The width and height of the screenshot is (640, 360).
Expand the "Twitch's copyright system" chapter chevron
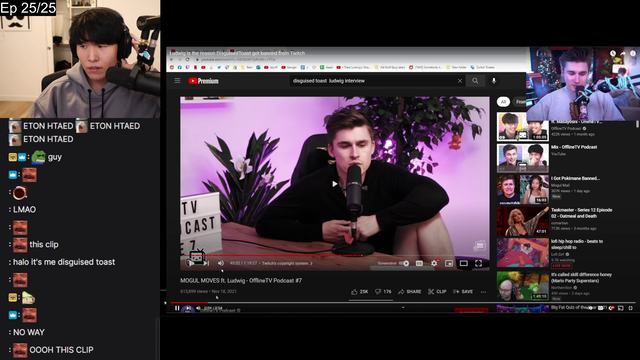point(311,263)
